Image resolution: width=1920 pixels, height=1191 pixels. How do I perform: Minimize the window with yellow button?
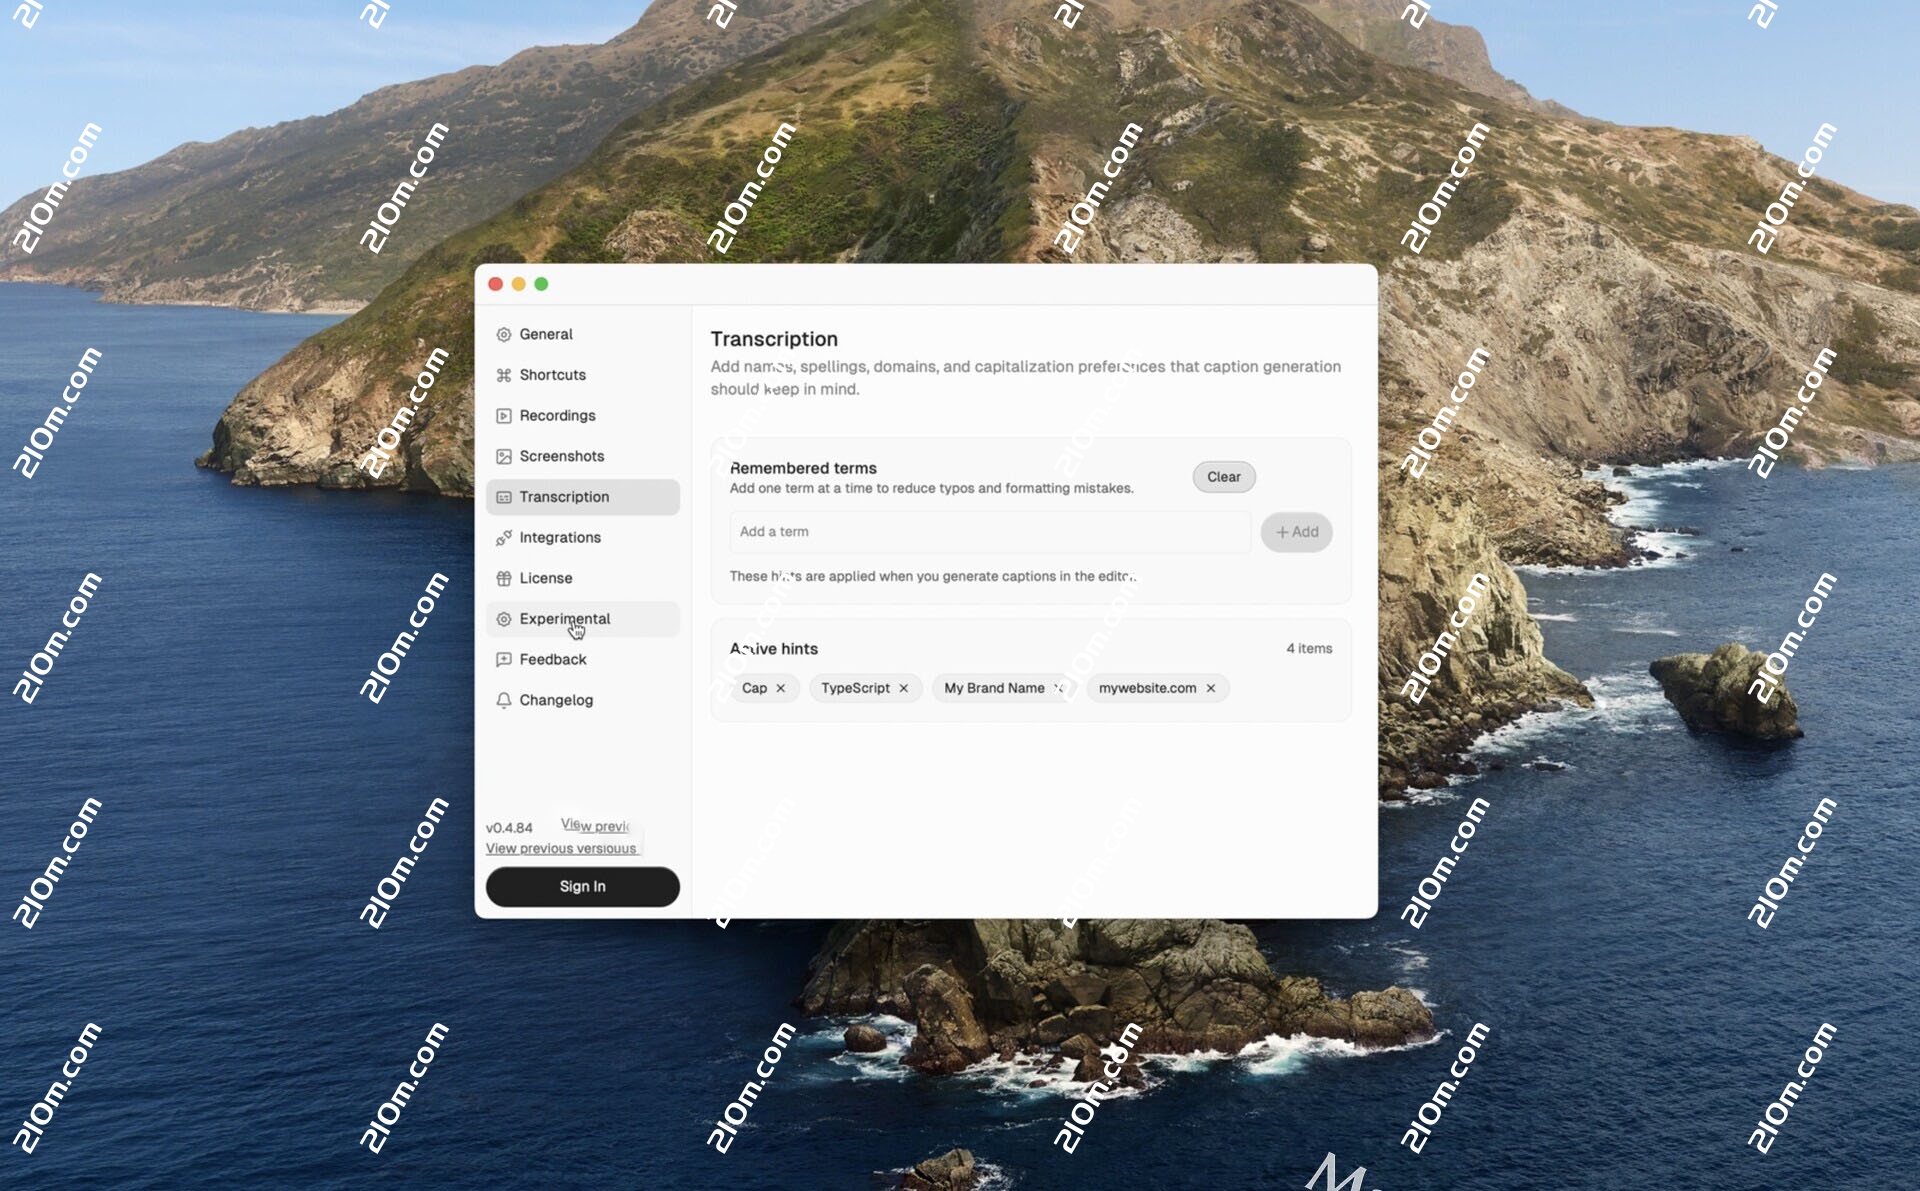click(x=518, y=284)
